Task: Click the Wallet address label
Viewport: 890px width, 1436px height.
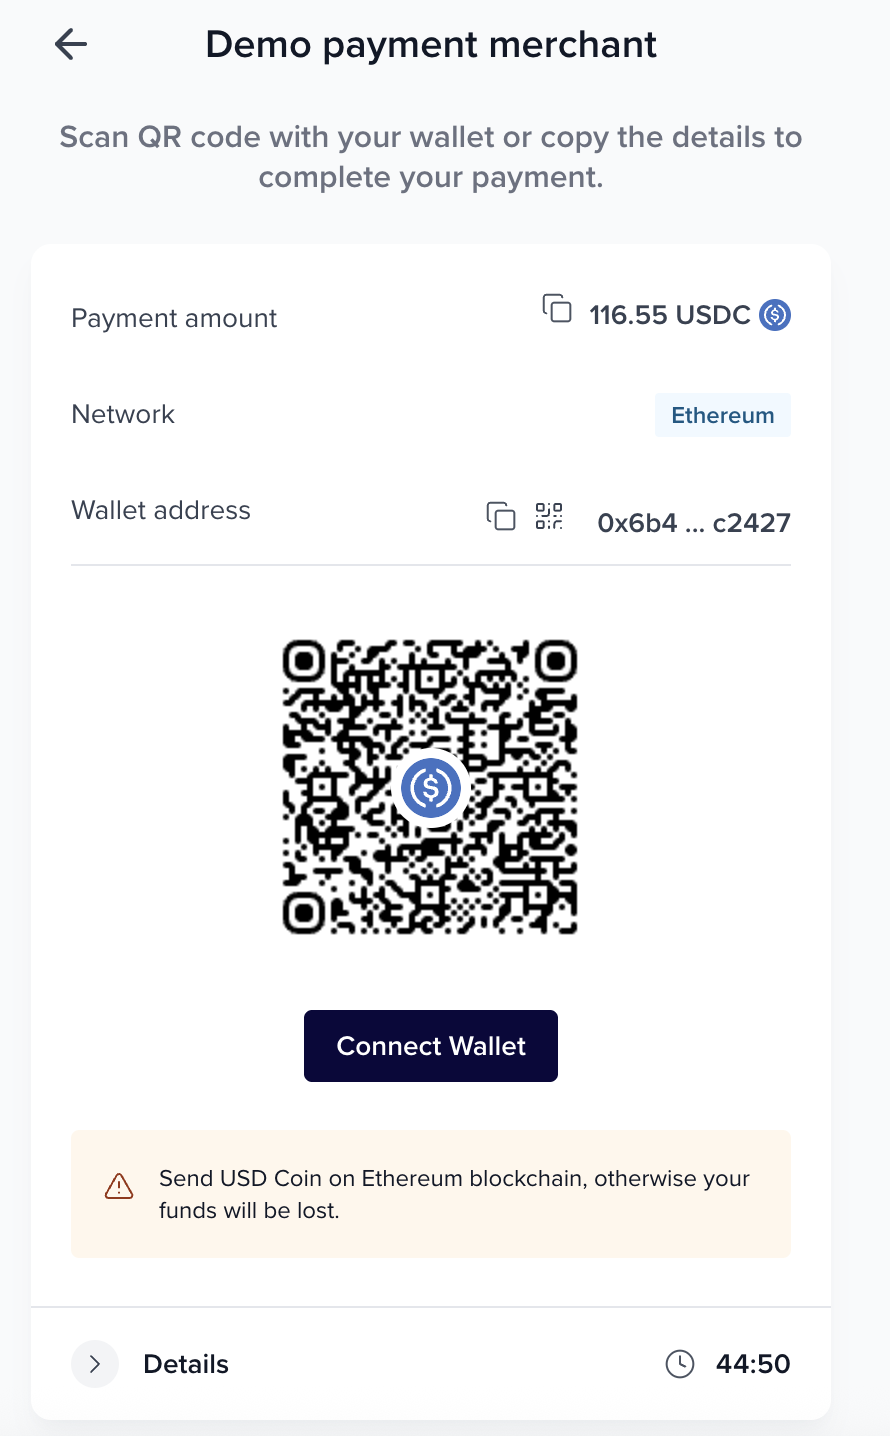Action: 161,510
